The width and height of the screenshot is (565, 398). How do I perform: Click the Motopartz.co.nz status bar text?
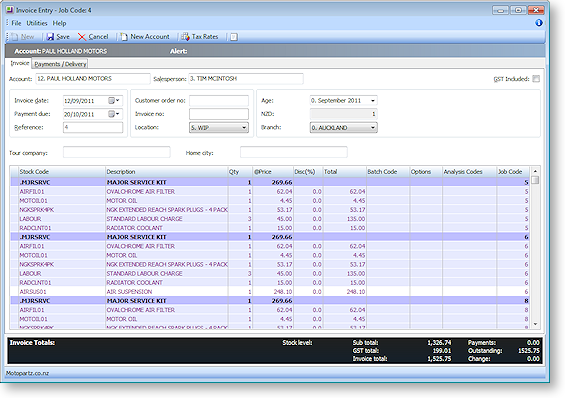point(27,373)
